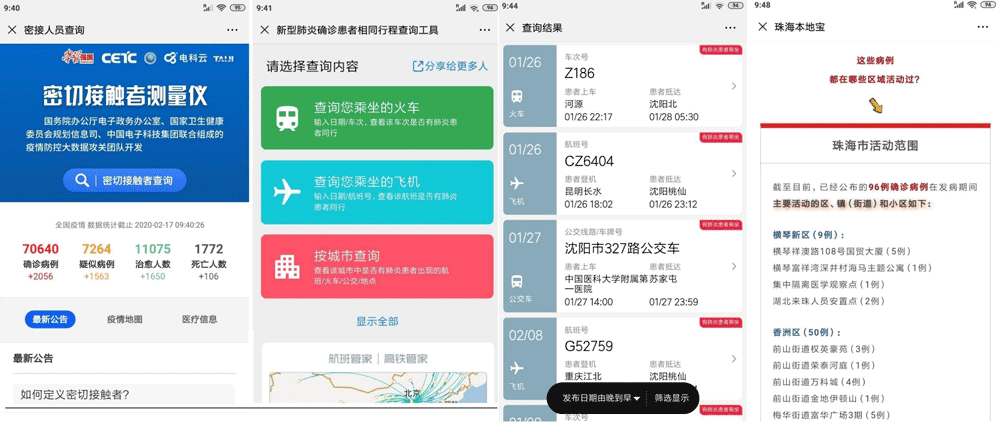Open three-dot menu on 同行程查询工具 screen
The height and width of the screenshot is (428, 1000).
coord(483,30)
